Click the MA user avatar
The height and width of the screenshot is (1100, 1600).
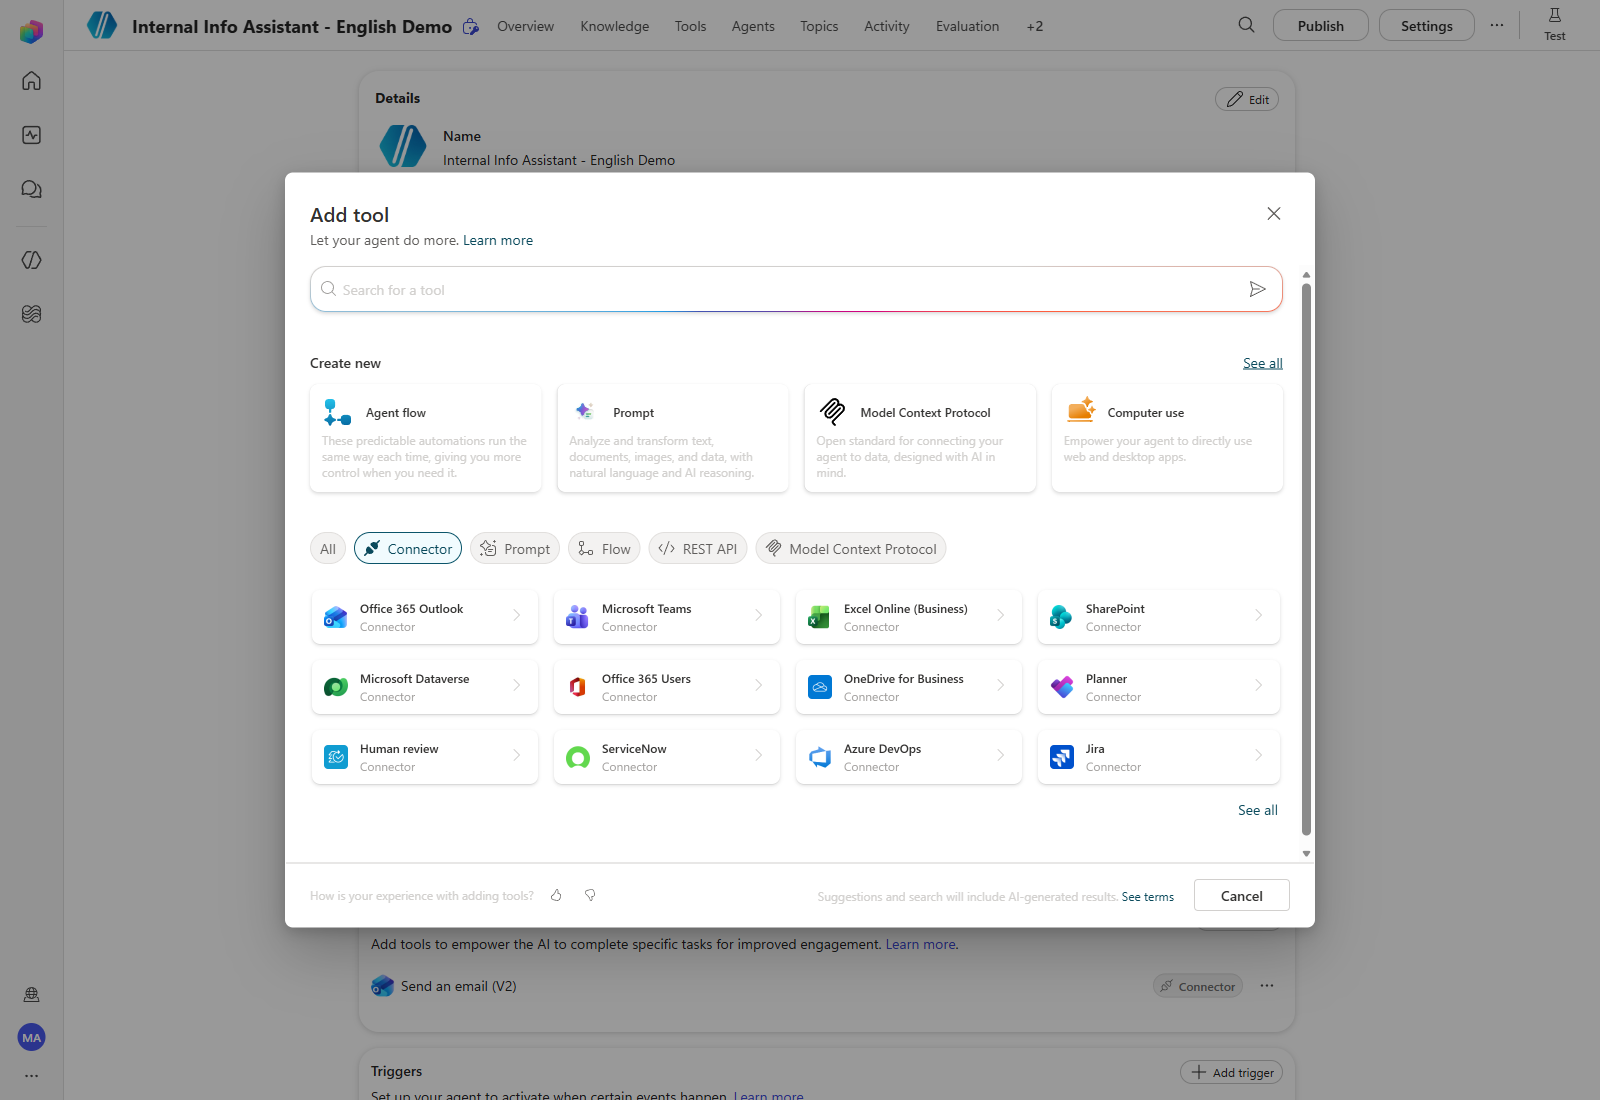31,1037
